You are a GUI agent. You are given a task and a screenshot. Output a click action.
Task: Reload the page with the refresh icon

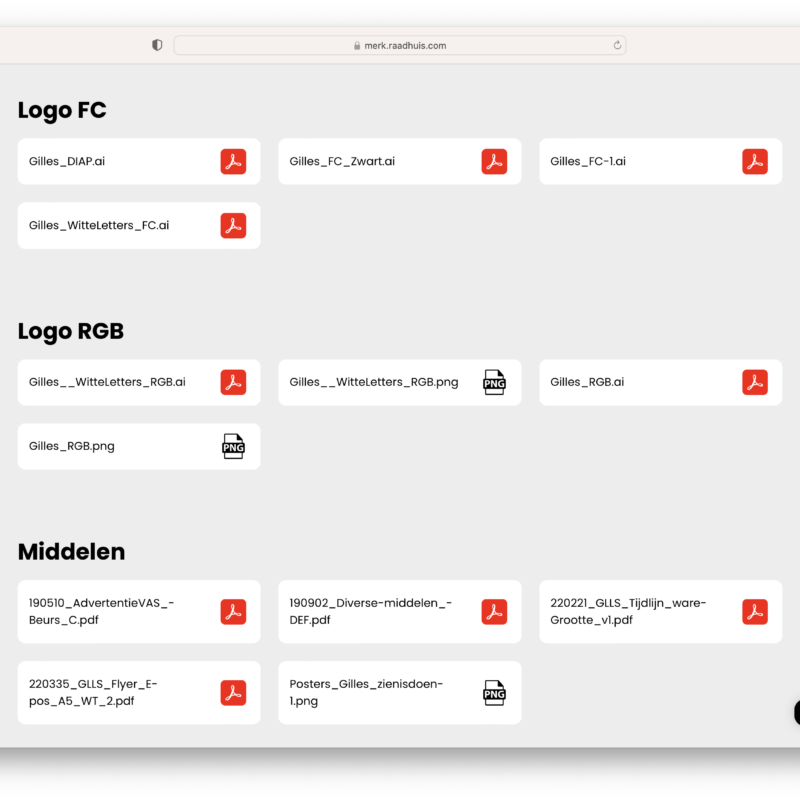coord(617,45)
